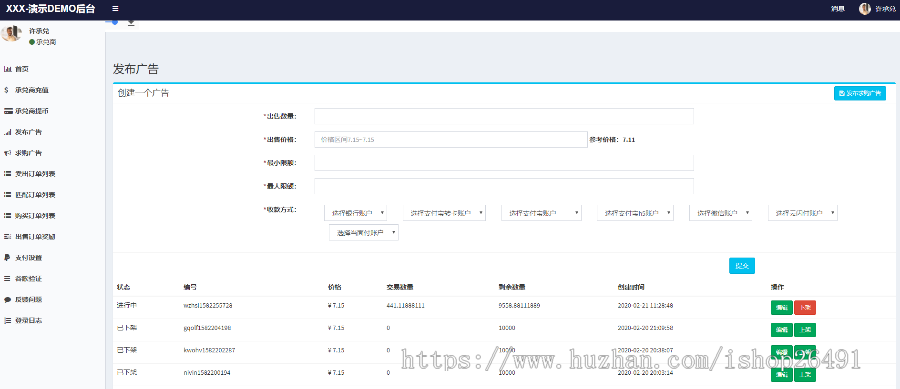
Task: Click the ad number kwphv1582202287
Action: pos(209,350)
